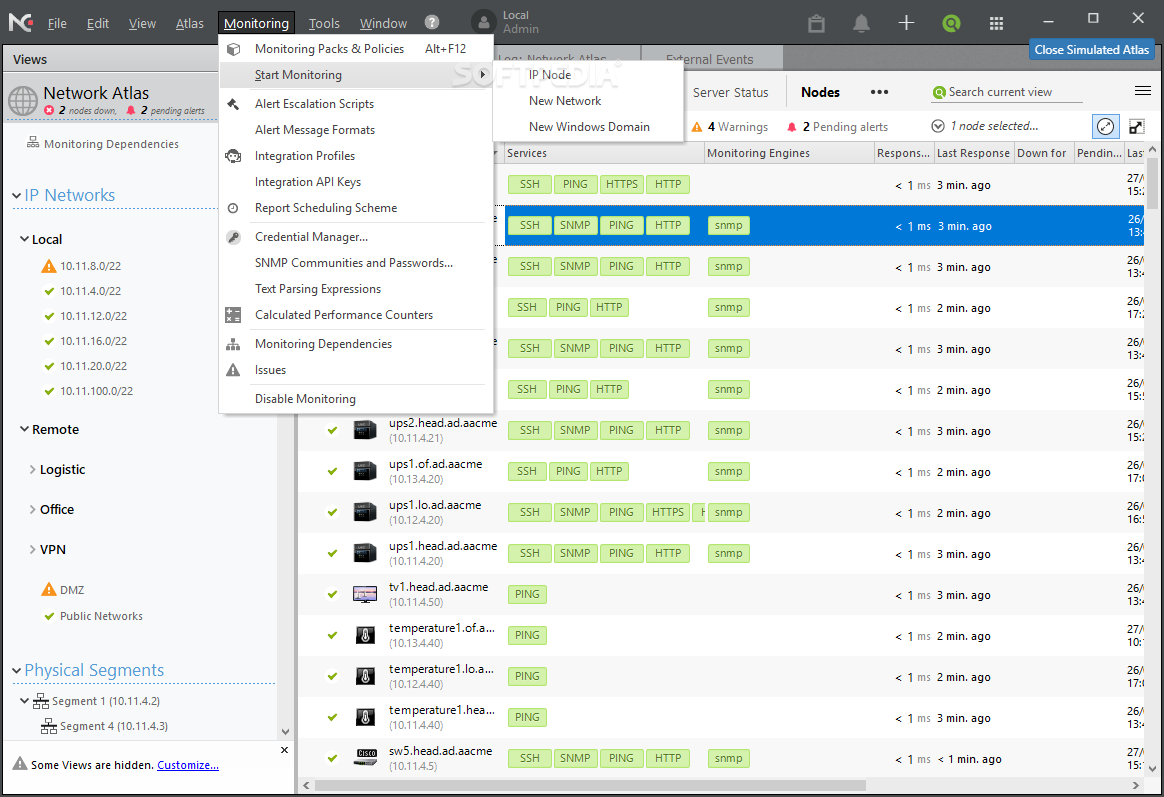1164x797 pixels.
Task: Select IP Node from submenu
Action: coord(588,75)
